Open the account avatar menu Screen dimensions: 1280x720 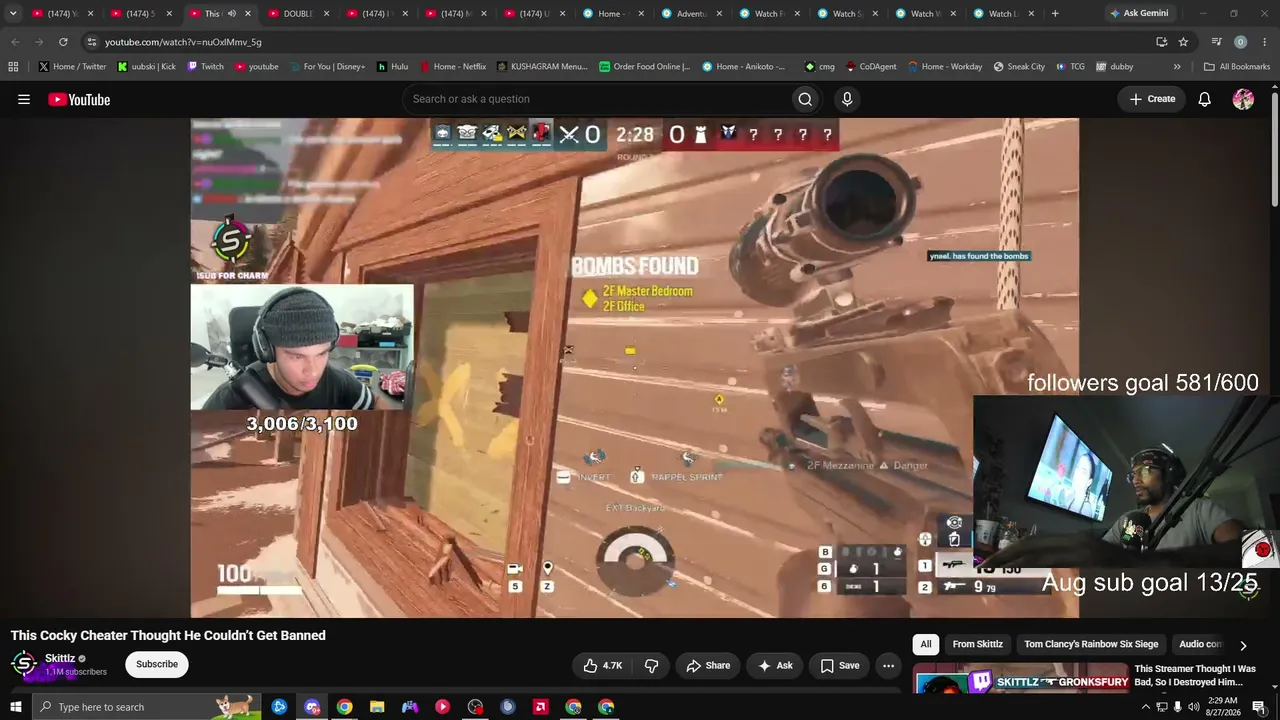point(1243,99)
